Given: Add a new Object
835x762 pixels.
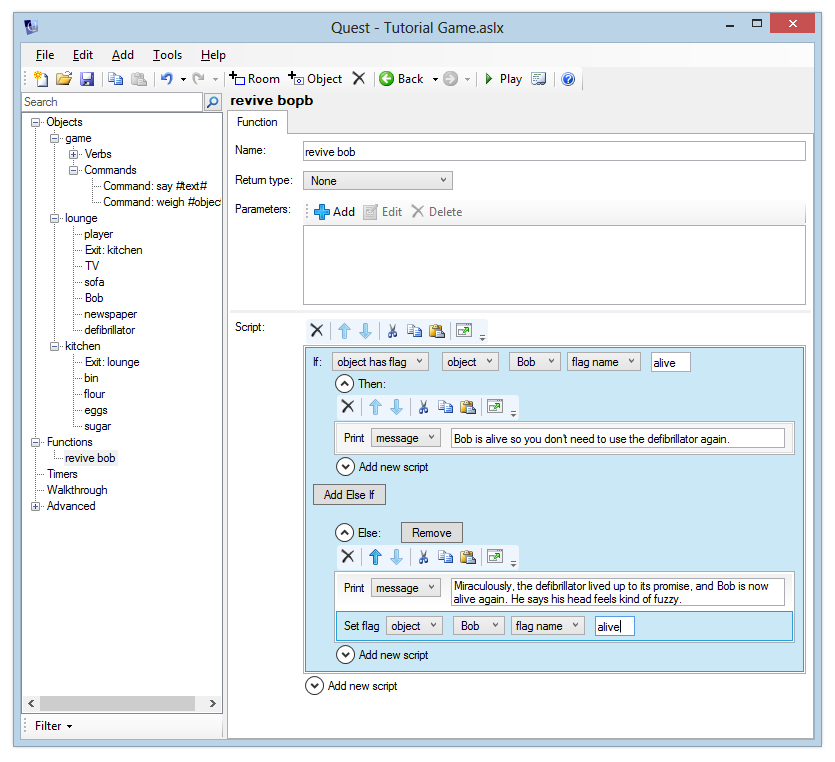Looking at the screenshot, I should point(315,79).
